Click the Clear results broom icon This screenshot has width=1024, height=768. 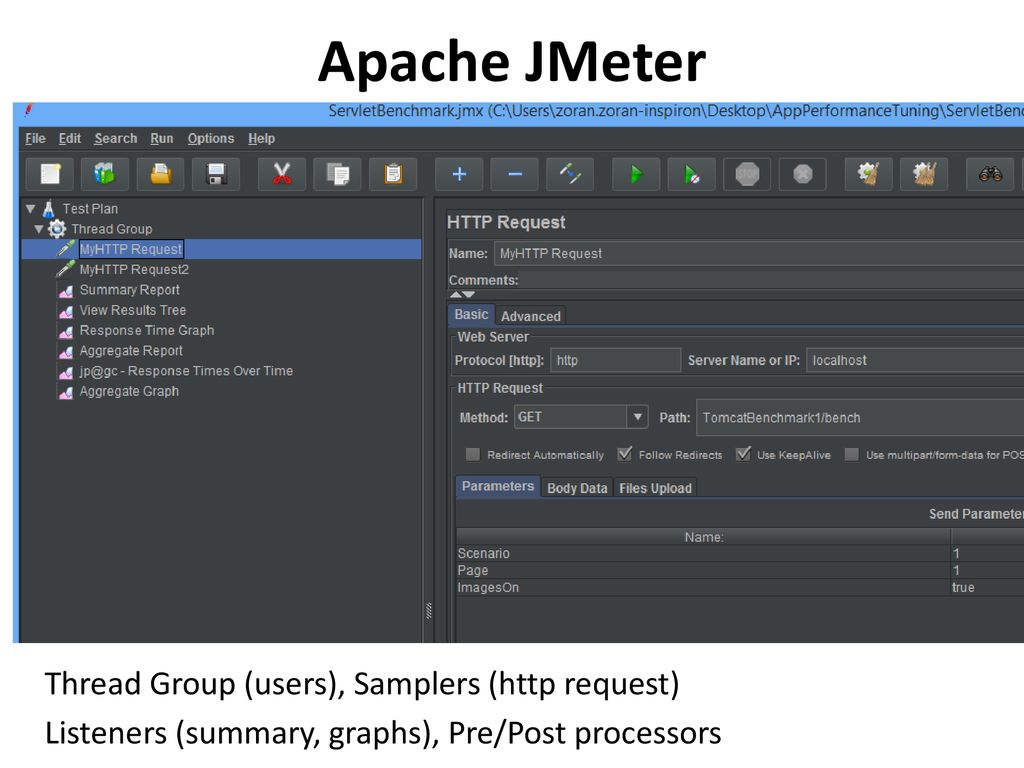coord(869,174)
